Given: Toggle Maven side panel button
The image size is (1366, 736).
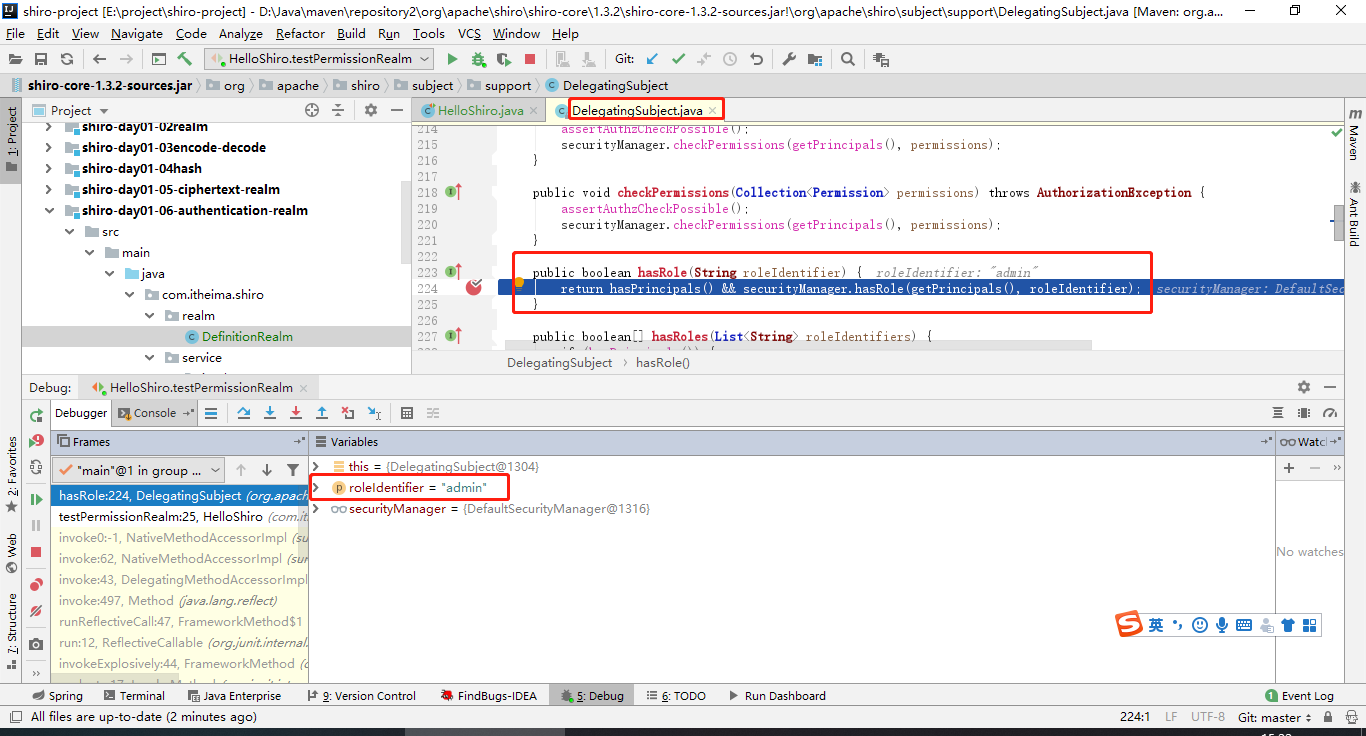Looking at the screenshot, I should (1355, 135).
